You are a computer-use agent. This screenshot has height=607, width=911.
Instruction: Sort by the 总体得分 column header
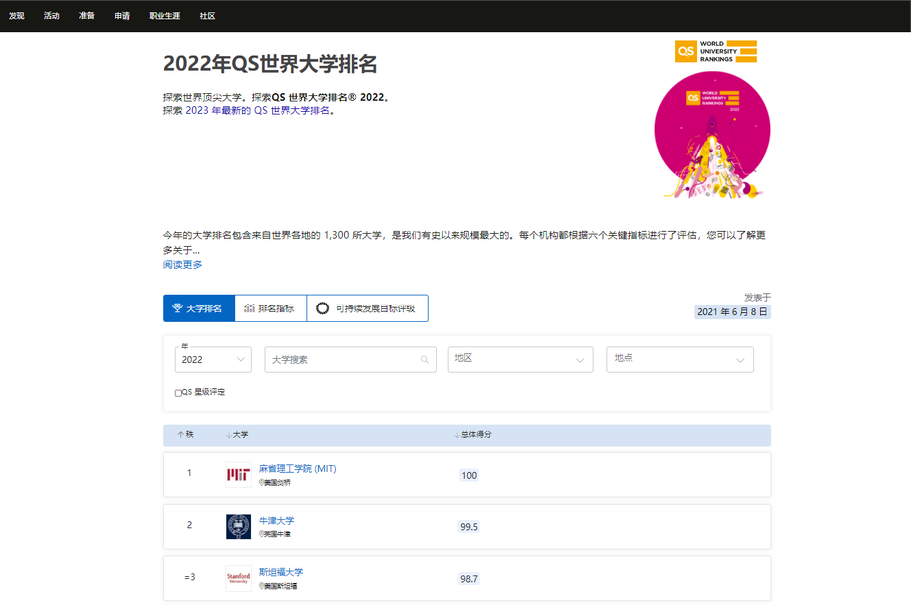coord(472,434)
